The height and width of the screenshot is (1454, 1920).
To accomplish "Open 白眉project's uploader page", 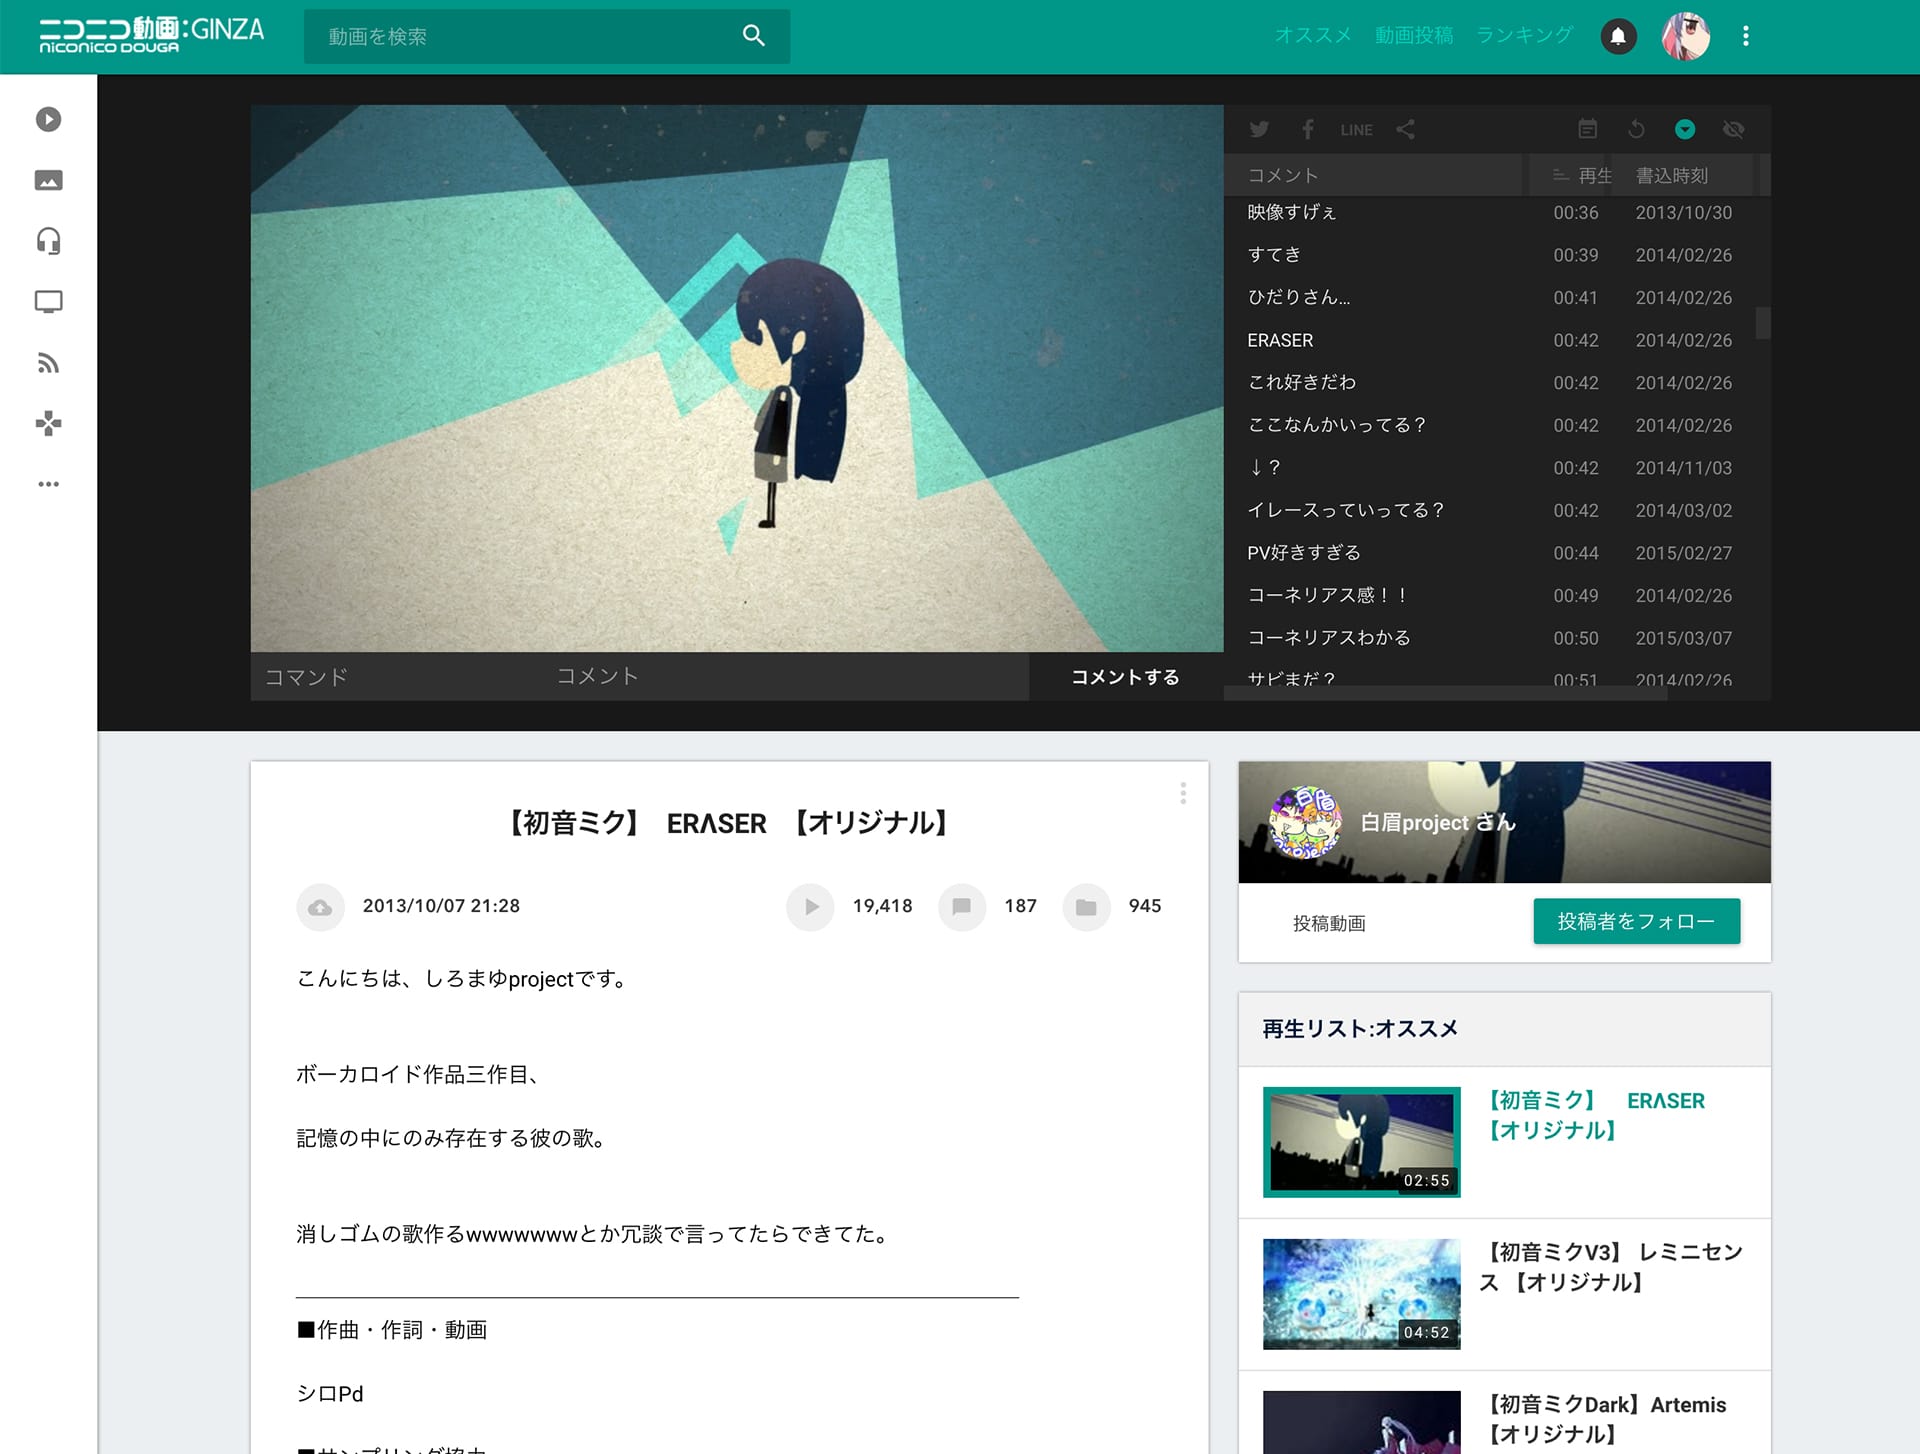I will pos(1436,822).
